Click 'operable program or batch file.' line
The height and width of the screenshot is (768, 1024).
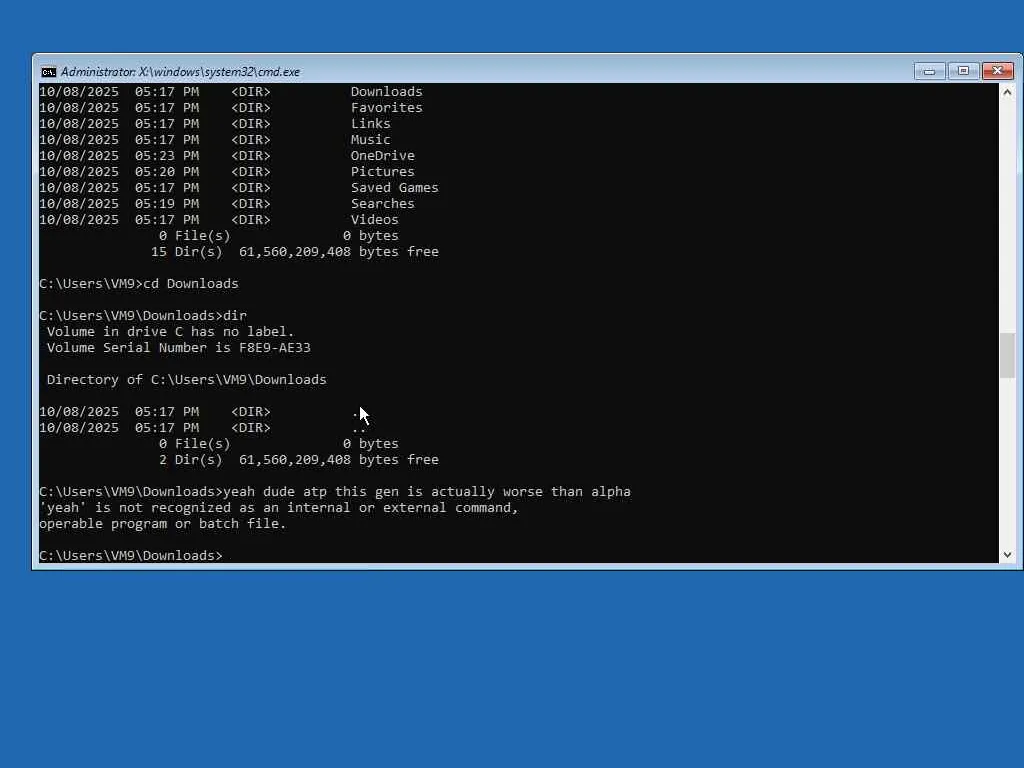pyautogui.click(x=163, y=523)
